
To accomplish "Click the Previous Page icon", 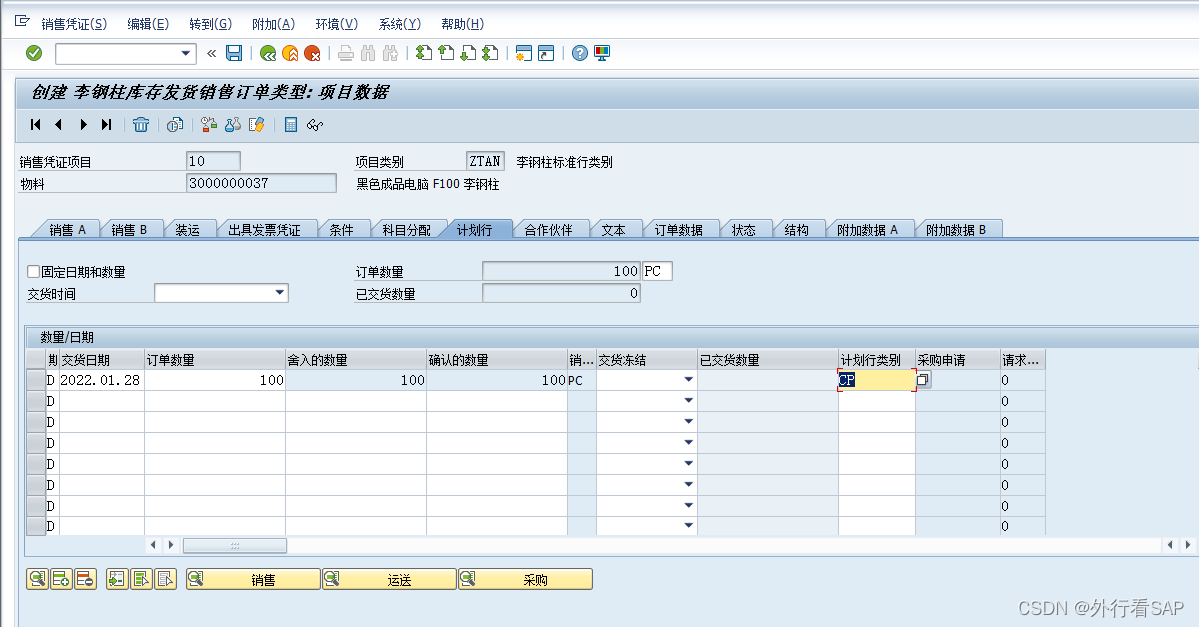I will (x=446, y=53).
